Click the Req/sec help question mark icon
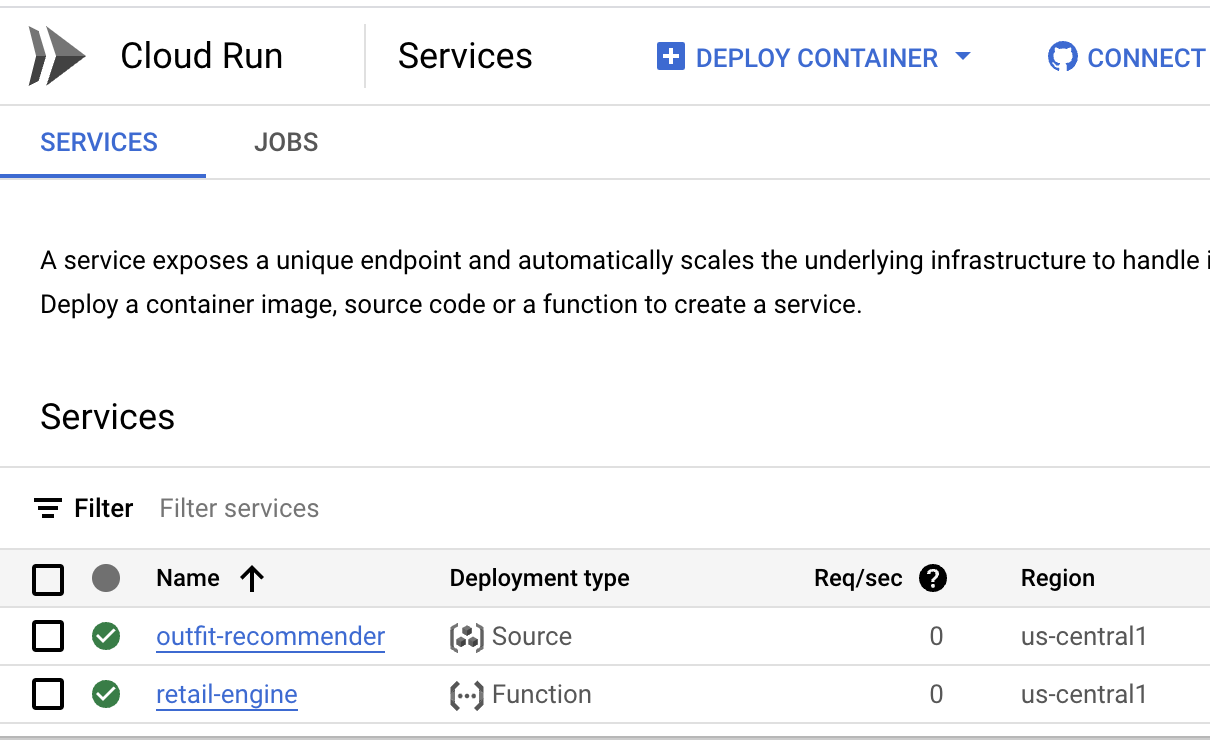 pos(932,578)
